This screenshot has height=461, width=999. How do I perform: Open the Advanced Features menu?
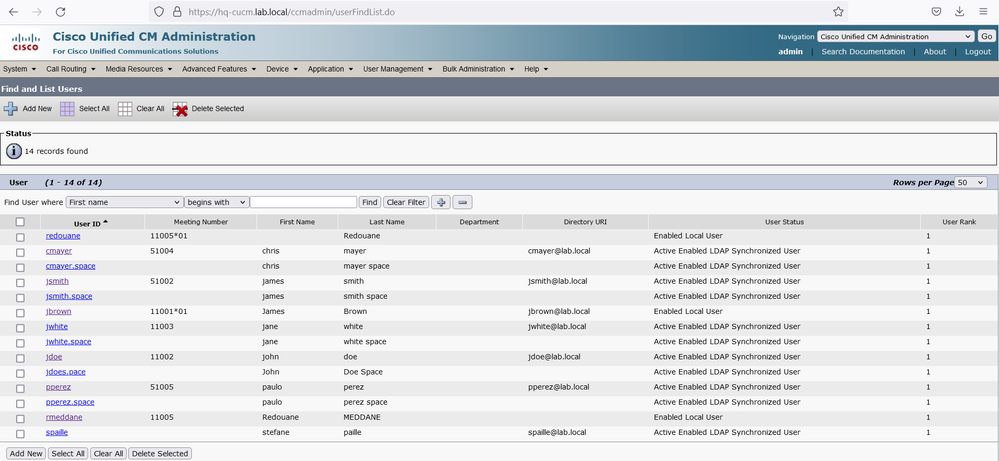pyautogui.click(x=219, y=69)
